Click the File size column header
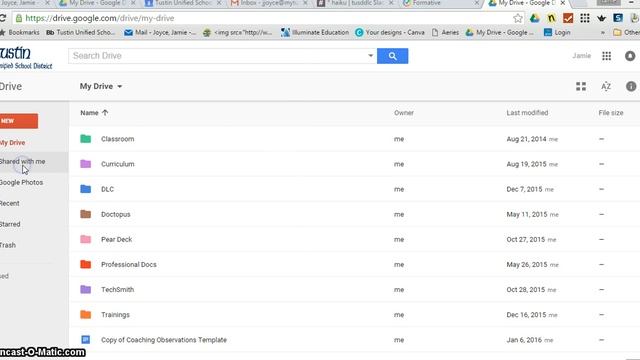The width and height of the screenshot is (640, 360). [611, 113]
